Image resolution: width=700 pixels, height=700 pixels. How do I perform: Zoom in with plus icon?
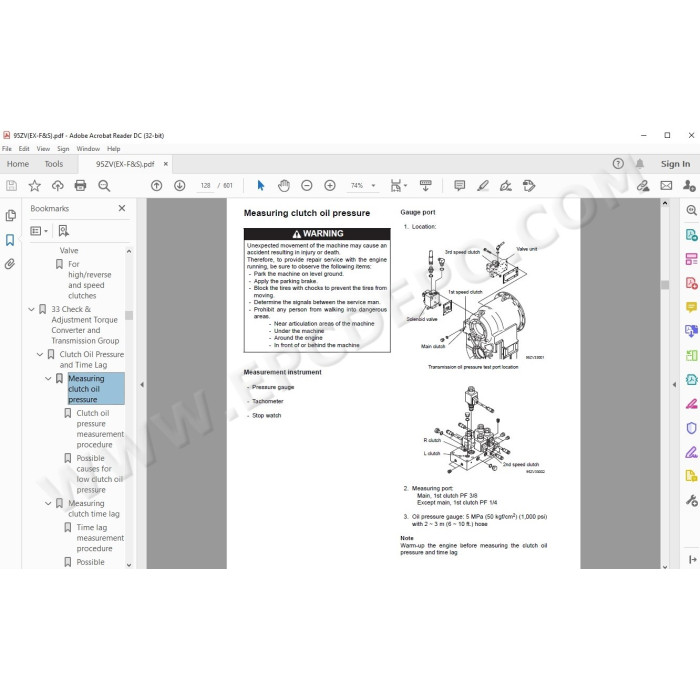pos(330,186)
